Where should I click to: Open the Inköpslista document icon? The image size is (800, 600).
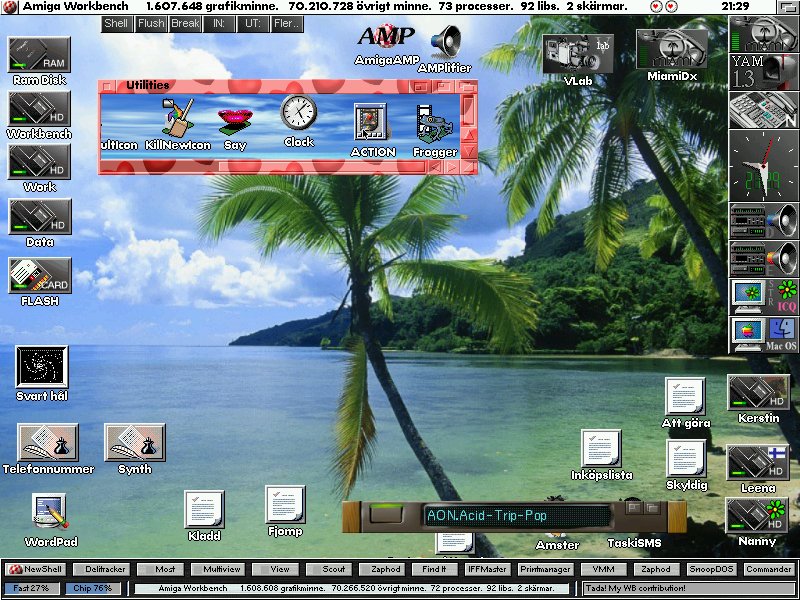click(601, 449)
